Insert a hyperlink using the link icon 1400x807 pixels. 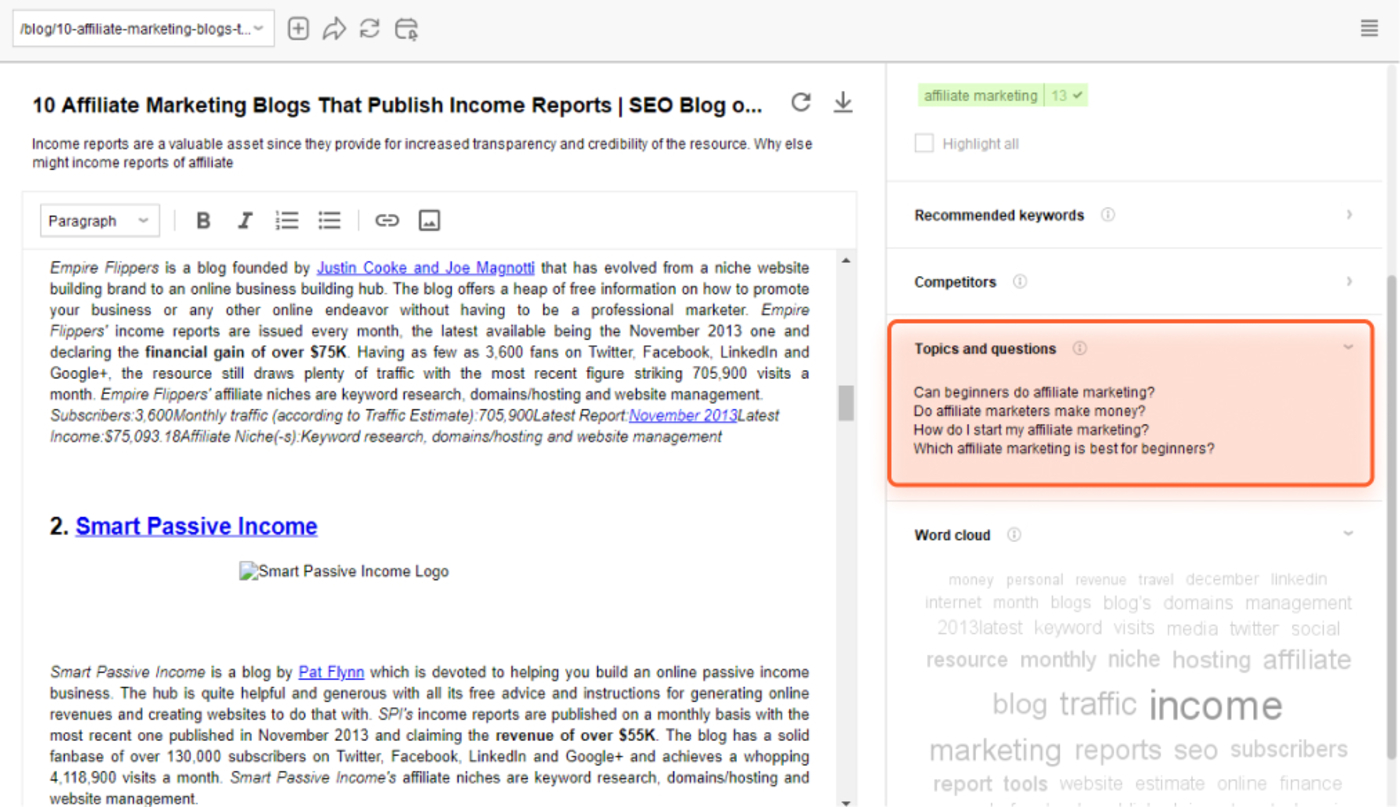[387, 220]
